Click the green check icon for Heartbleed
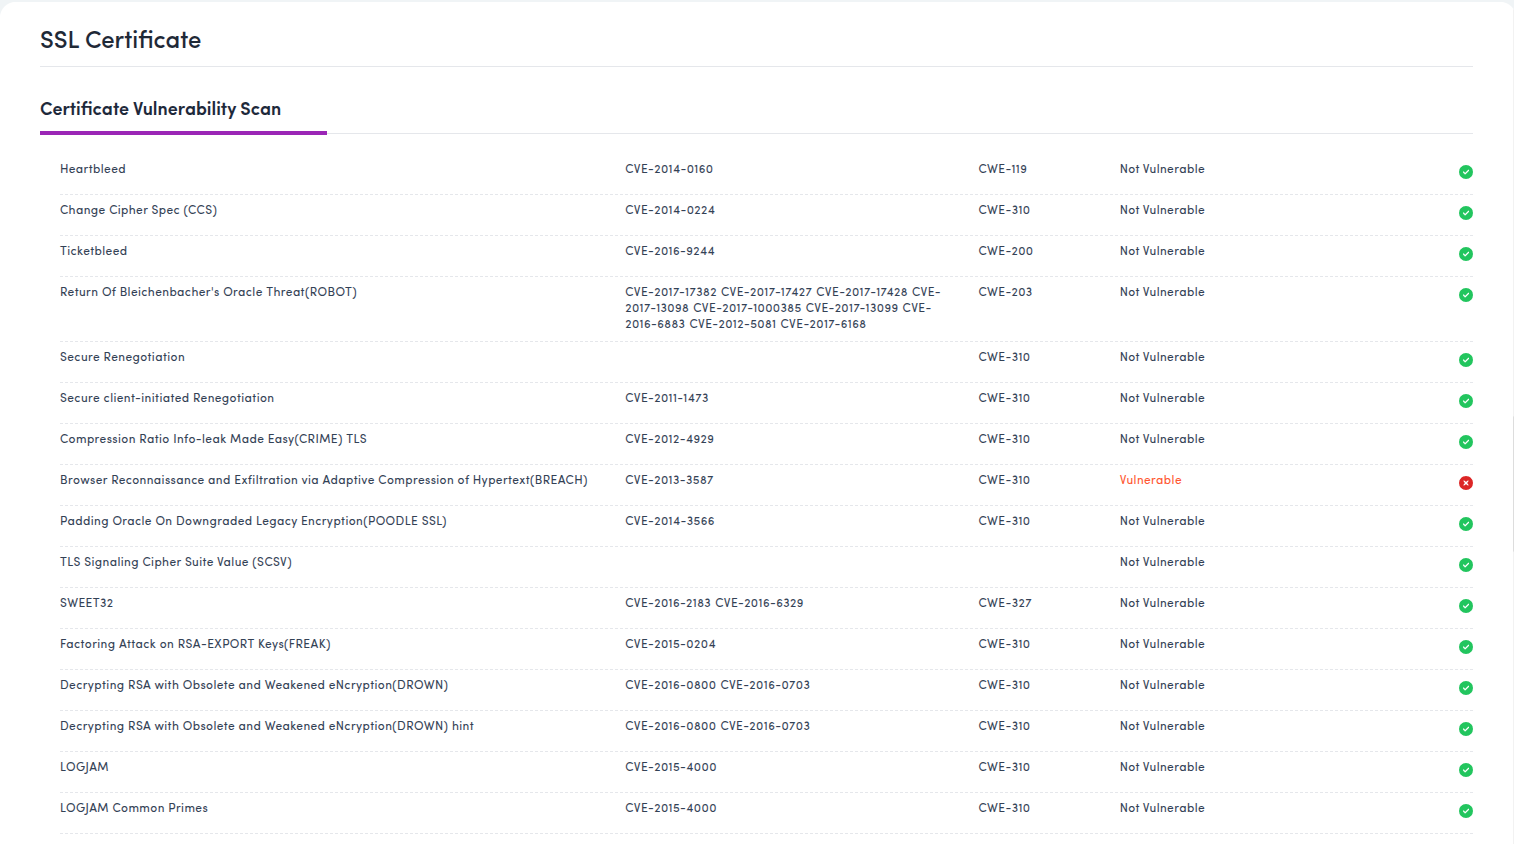Image resolution: width=1514 pixels, height=844 pixels. (1465, 172)
